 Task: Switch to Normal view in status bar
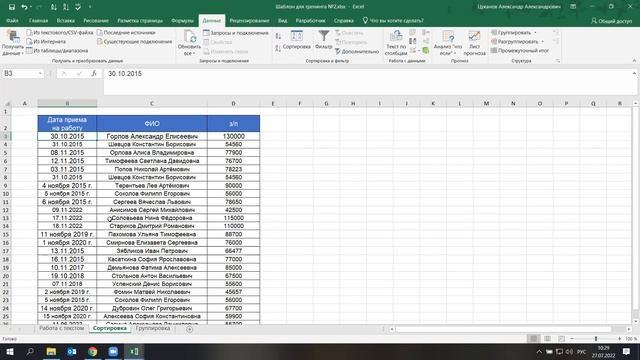[x=533, y=339]
